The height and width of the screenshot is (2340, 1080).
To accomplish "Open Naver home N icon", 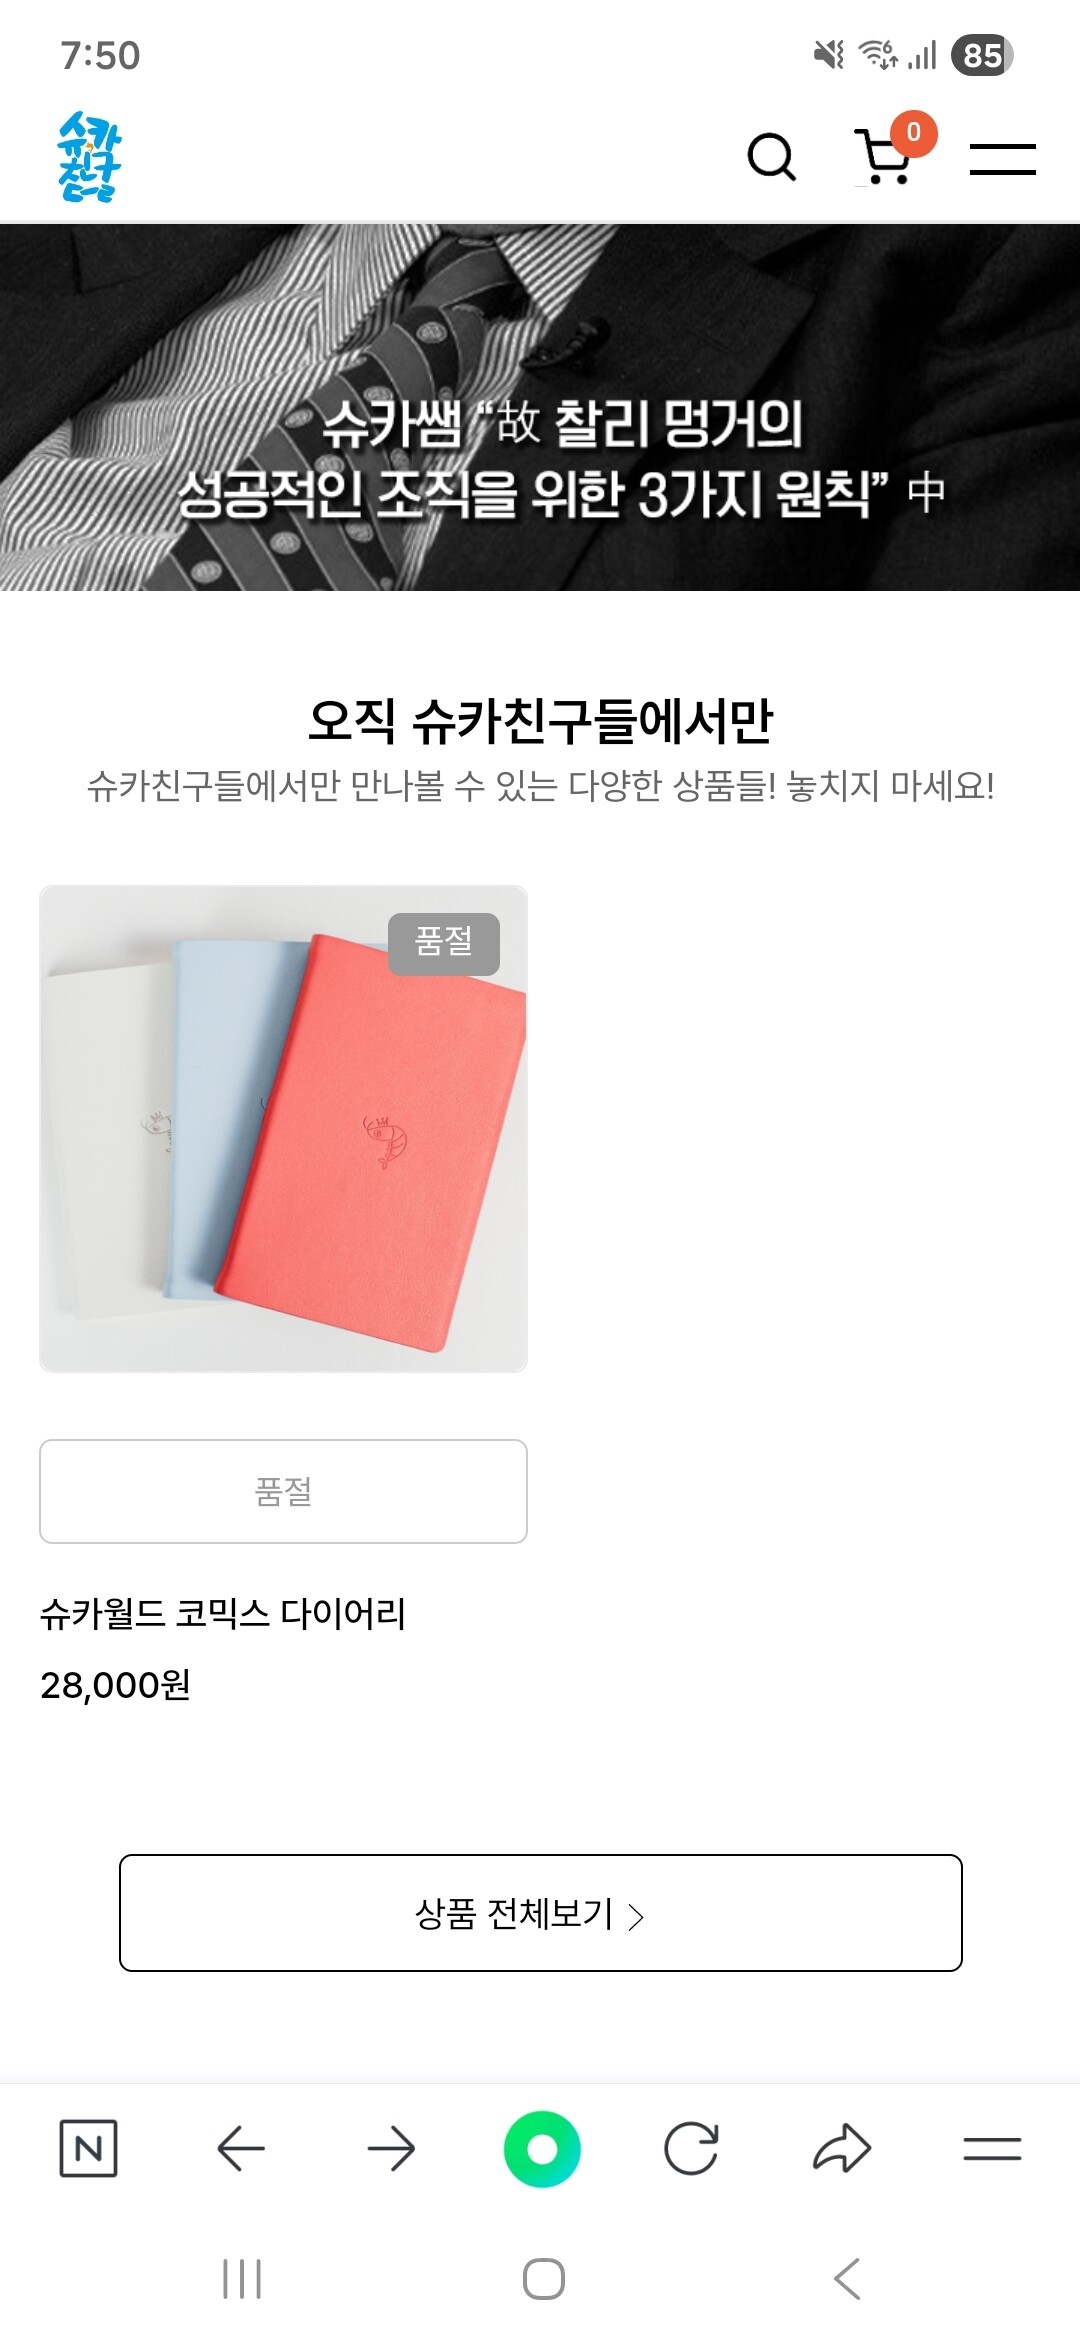I will click(x=88, y=2148).
